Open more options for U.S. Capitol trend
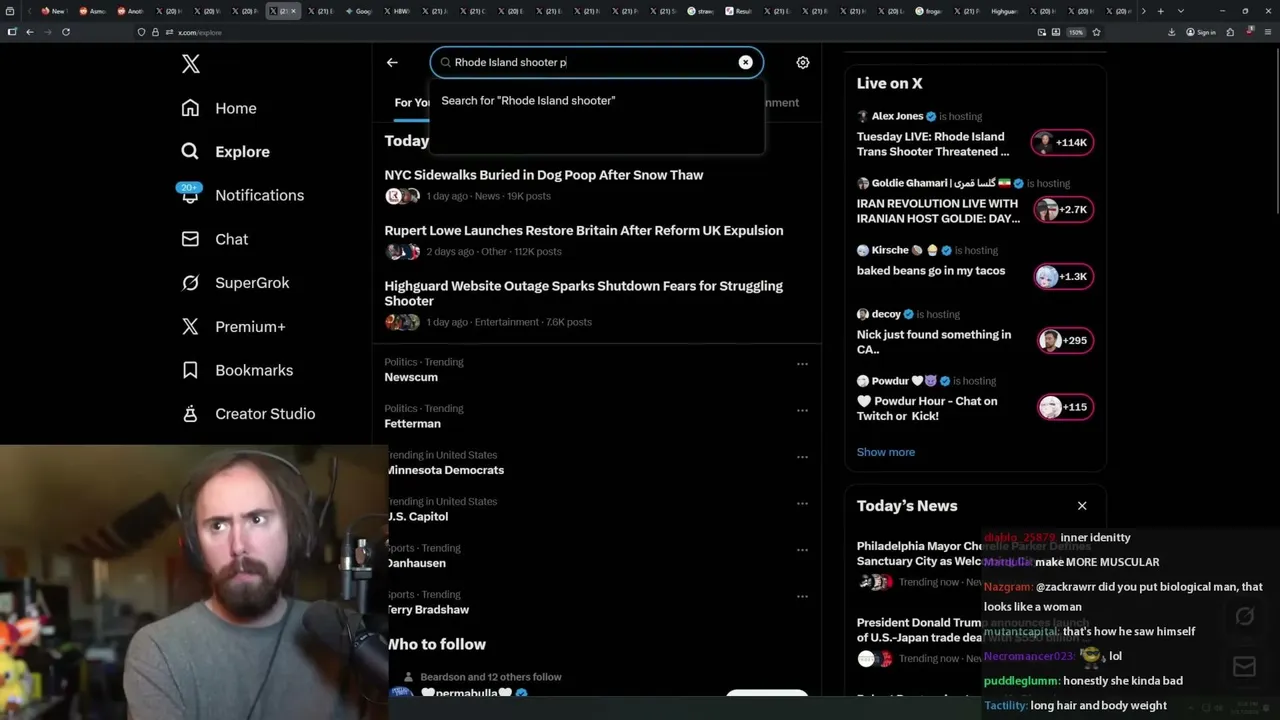Image resolution: width=1280 pixels, height=720 pixels. 802,503
